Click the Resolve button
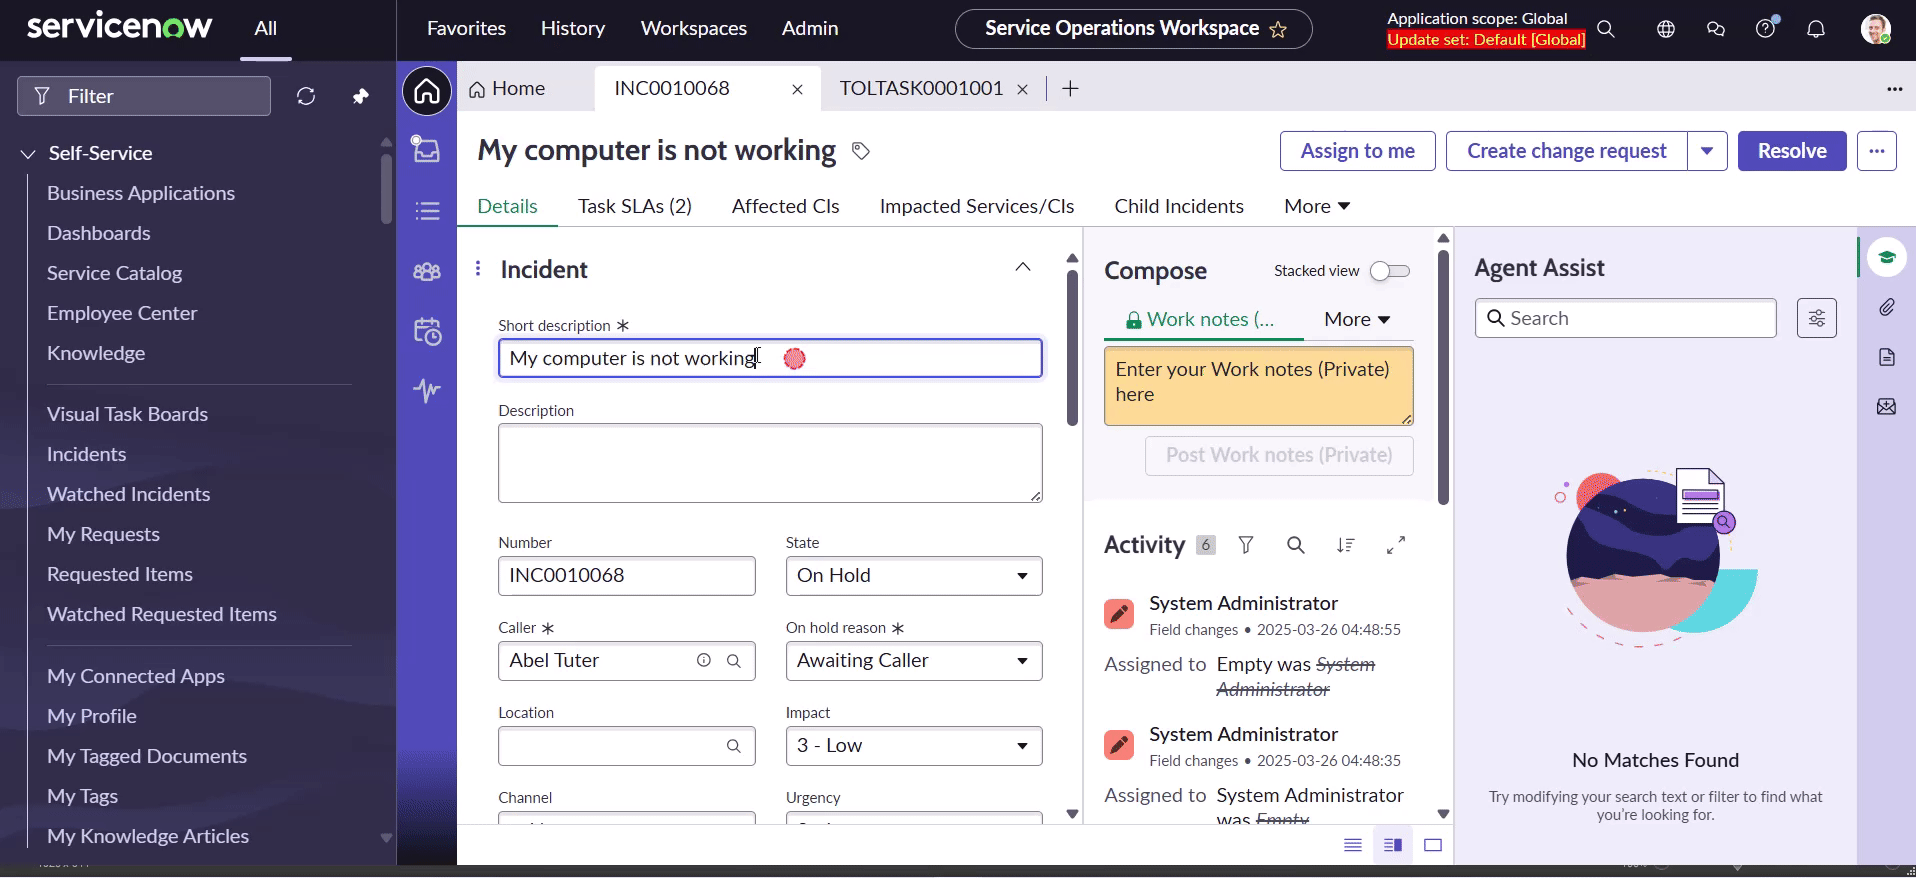This screenshot has height=878, width=1916. coord(1791,151)
